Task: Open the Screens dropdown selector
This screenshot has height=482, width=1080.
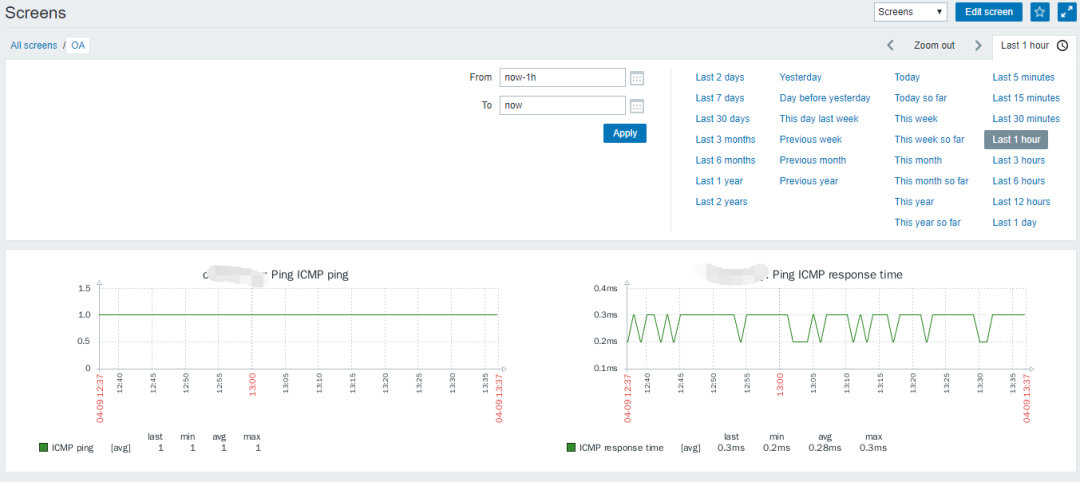Action: (x=911, y=12)
